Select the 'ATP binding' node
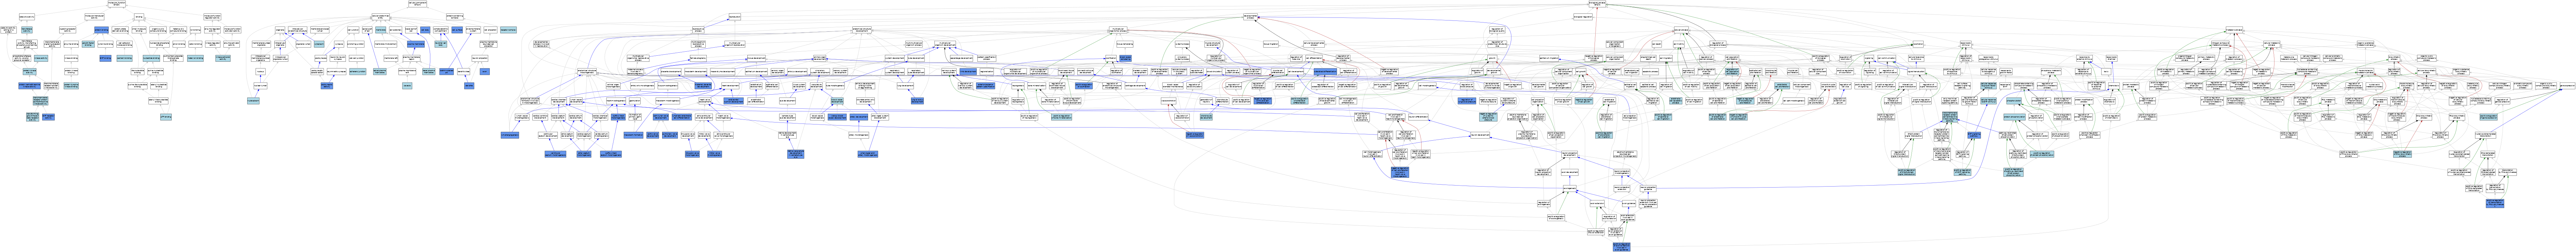Screen dimensions: 2576x252 166,117
